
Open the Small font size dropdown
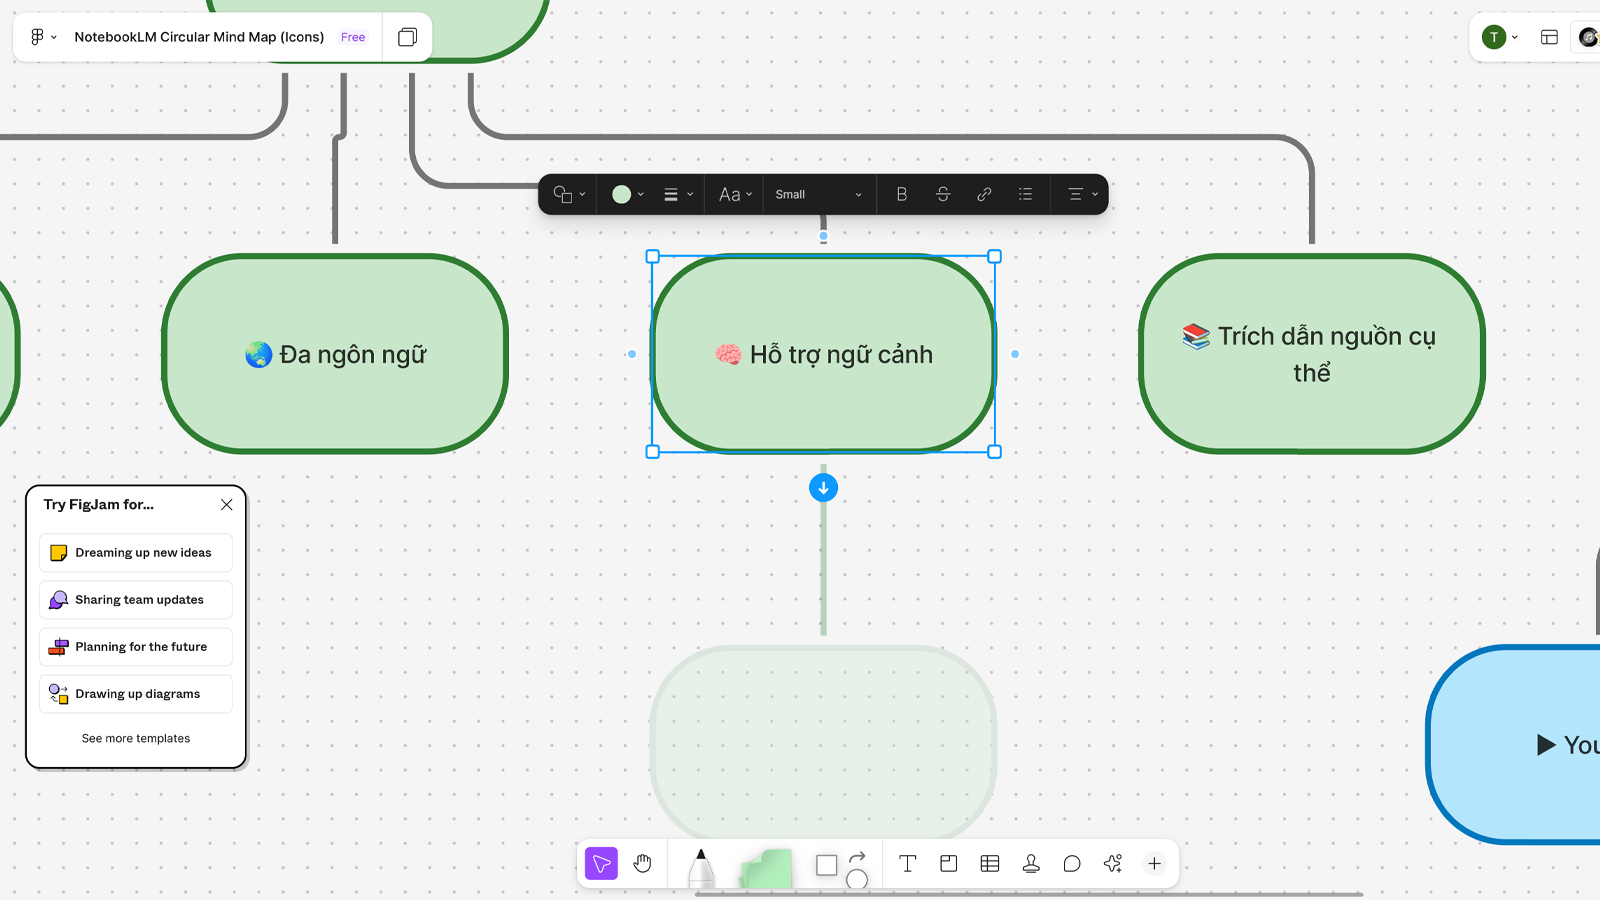point(818,195)
